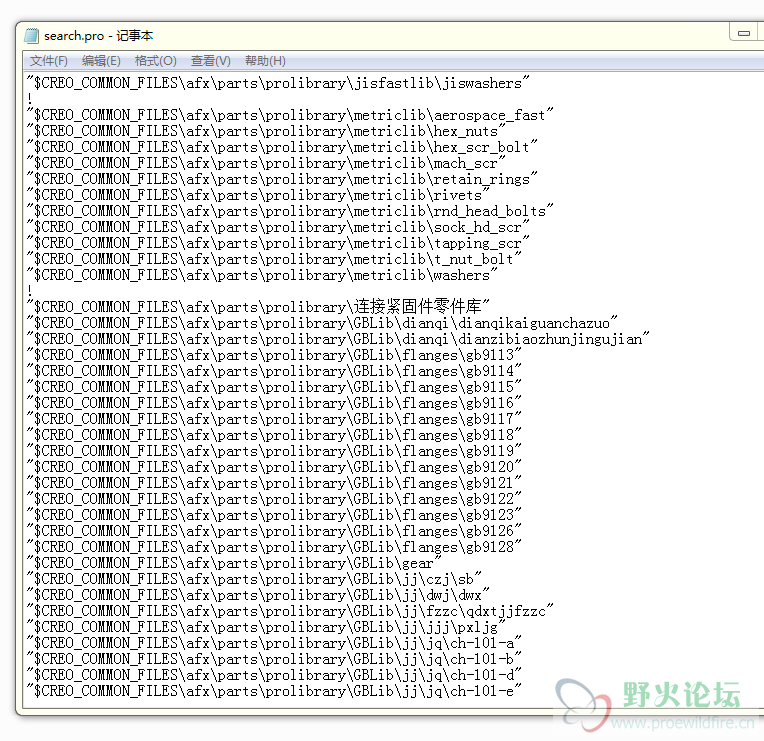Click the flanges\gb9126 line

coord(274,531)
